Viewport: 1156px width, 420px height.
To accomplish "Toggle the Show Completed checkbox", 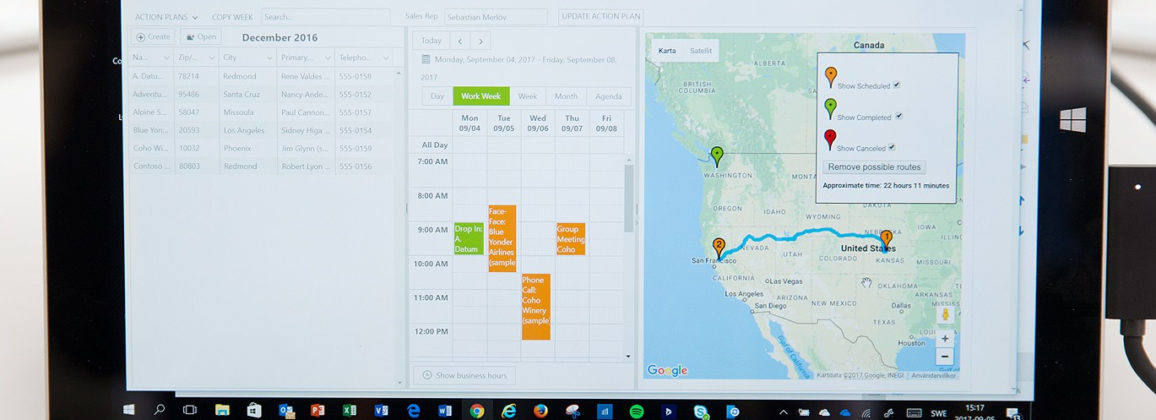I will point(899,116).
